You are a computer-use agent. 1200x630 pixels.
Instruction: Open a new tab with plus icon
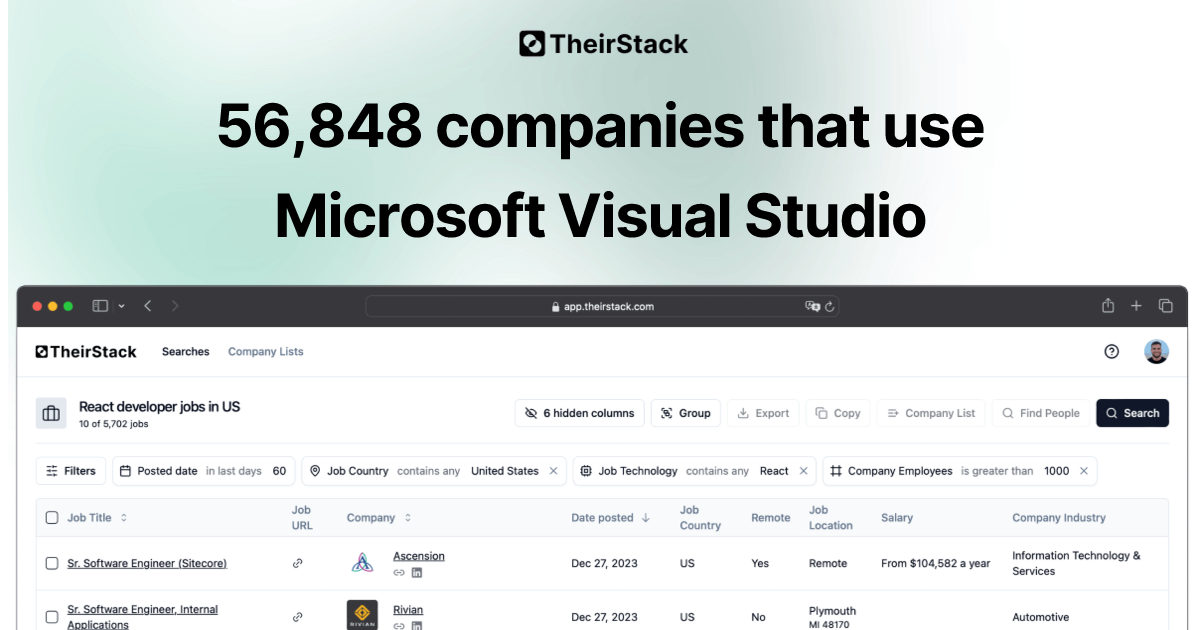pos(1136,306)
